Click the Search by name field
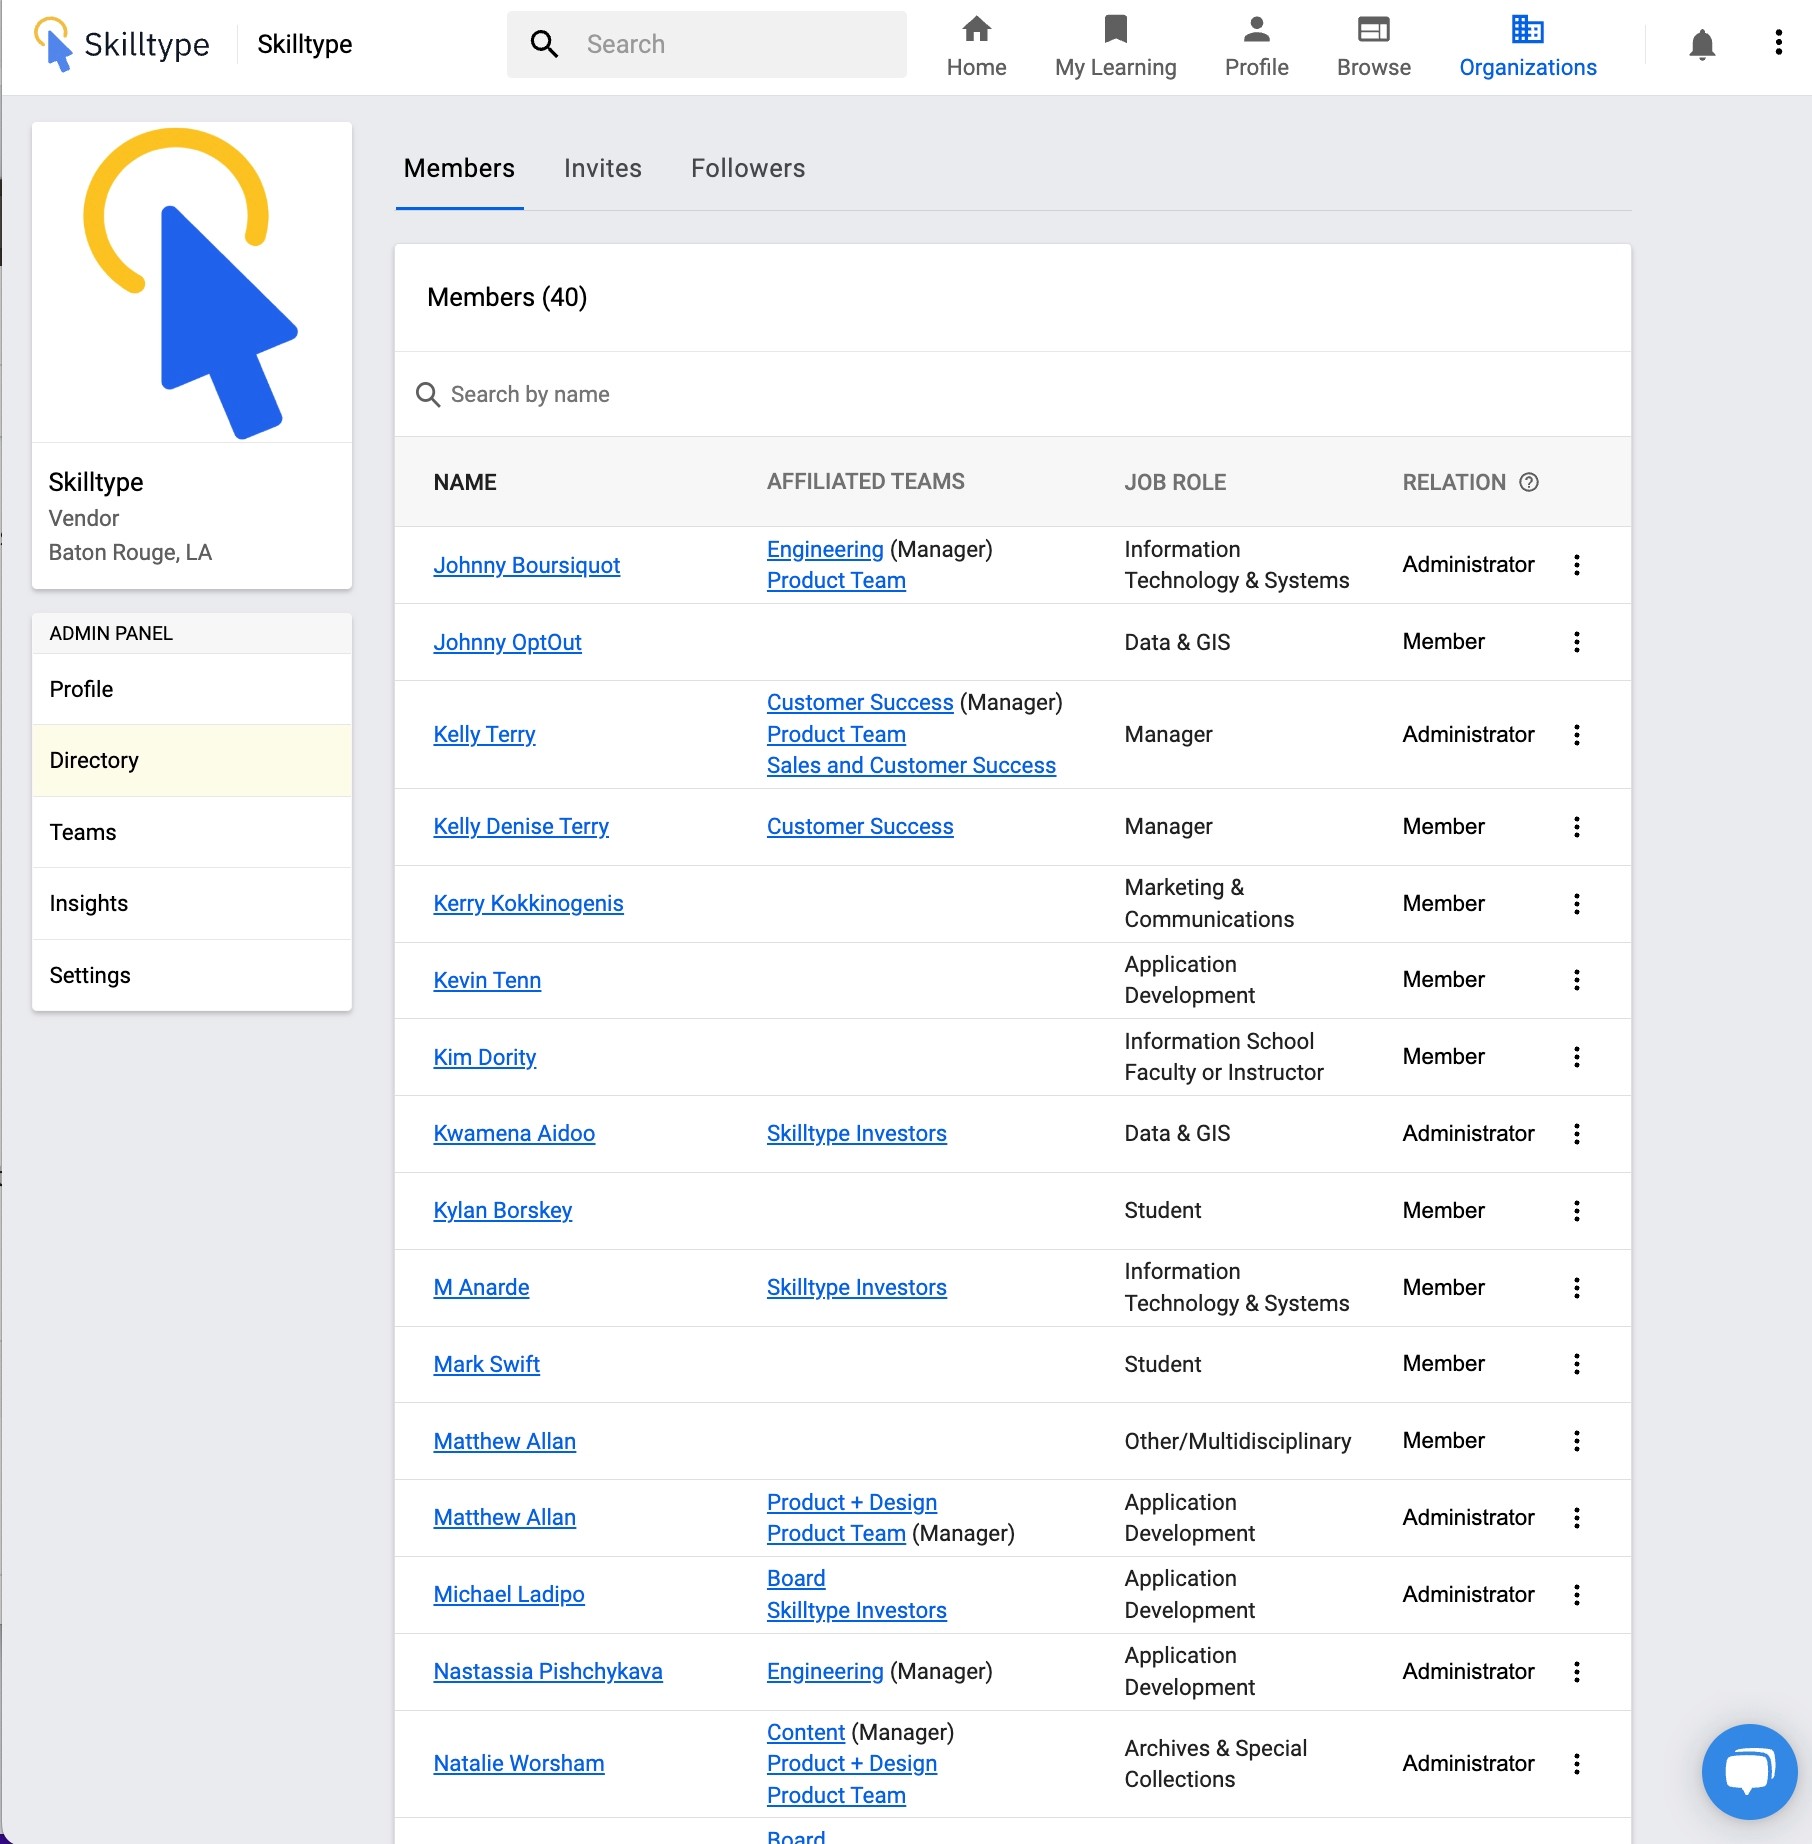This screenshot has width=1812, height=1844. pos(1012,394)
